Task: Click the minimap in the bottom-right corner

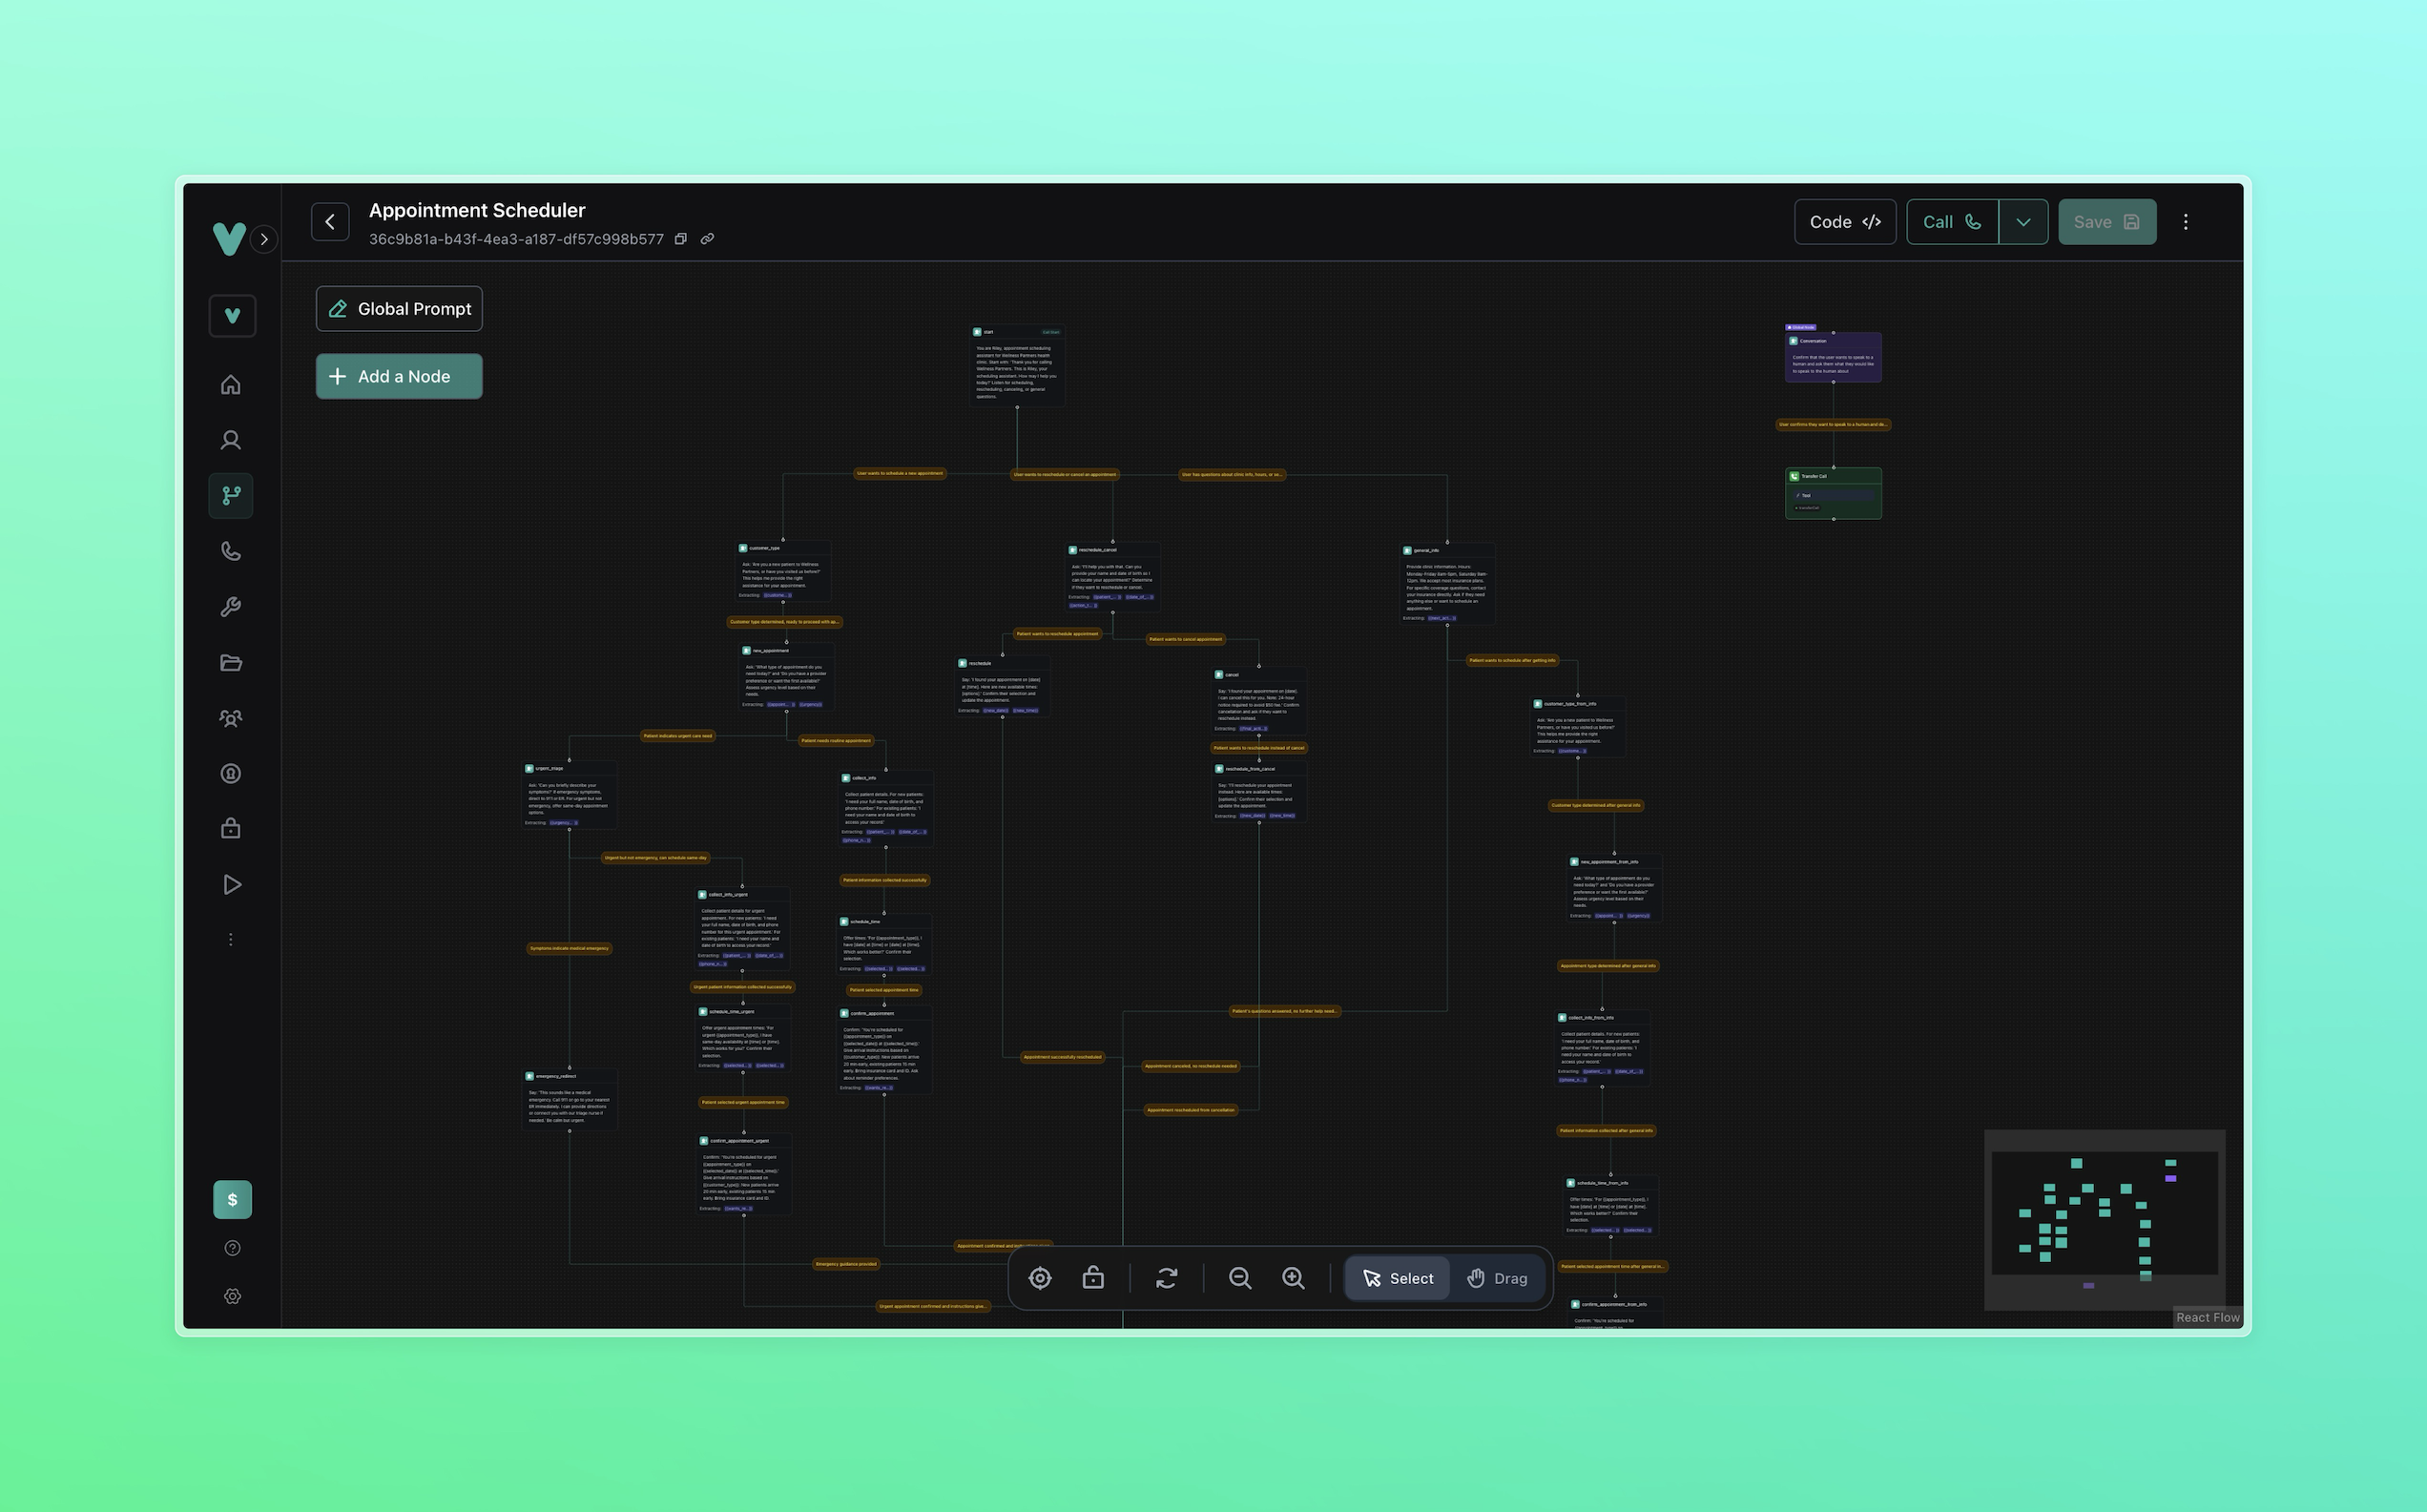Action: pyautogui.click(x=2105, y=1218)
